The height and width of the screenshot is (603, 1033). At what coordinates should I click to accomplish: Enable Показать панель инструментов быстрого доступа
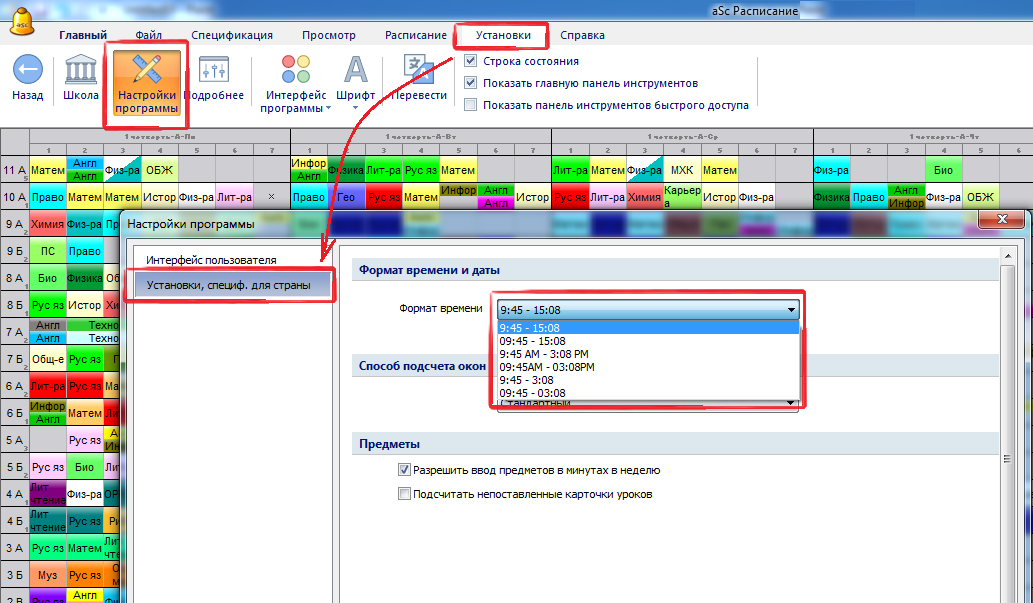tap(471, 104)
